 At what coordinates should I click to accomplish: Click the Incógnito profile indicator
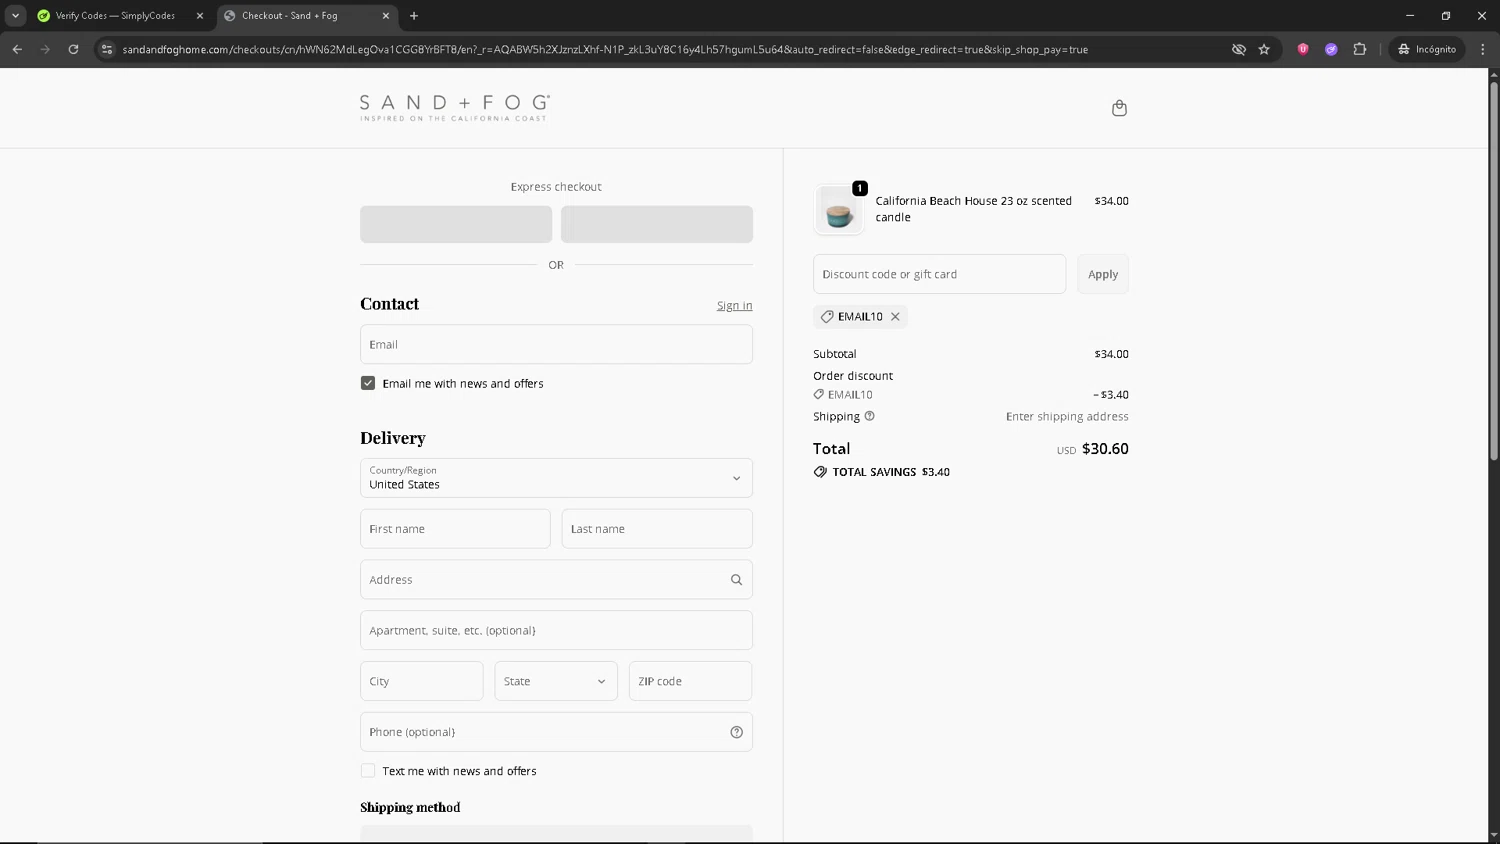1428,49
